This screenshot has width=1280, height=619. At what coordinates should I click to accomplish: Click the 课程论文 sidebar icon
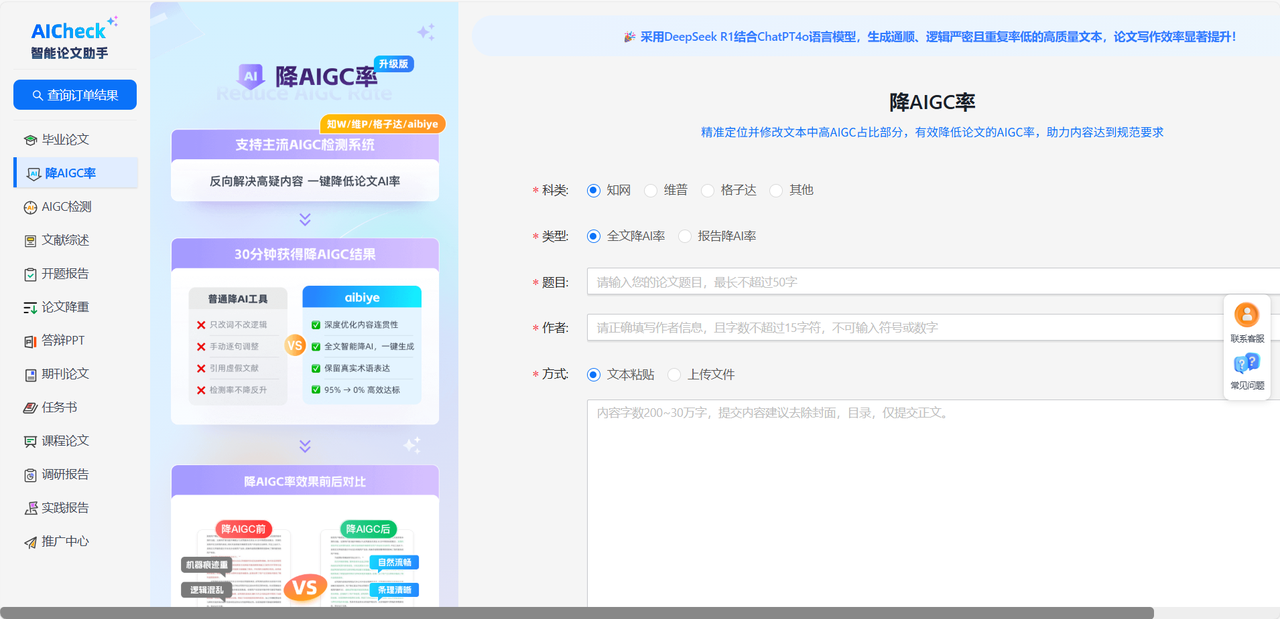pyautogui.click(x=31, y=441)
